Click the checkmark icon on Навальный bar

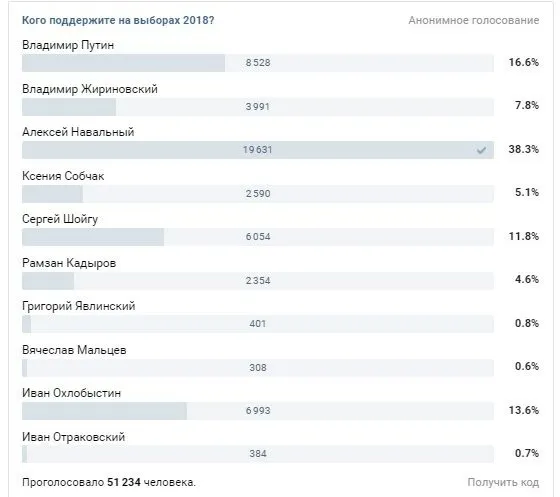point(481,150)
